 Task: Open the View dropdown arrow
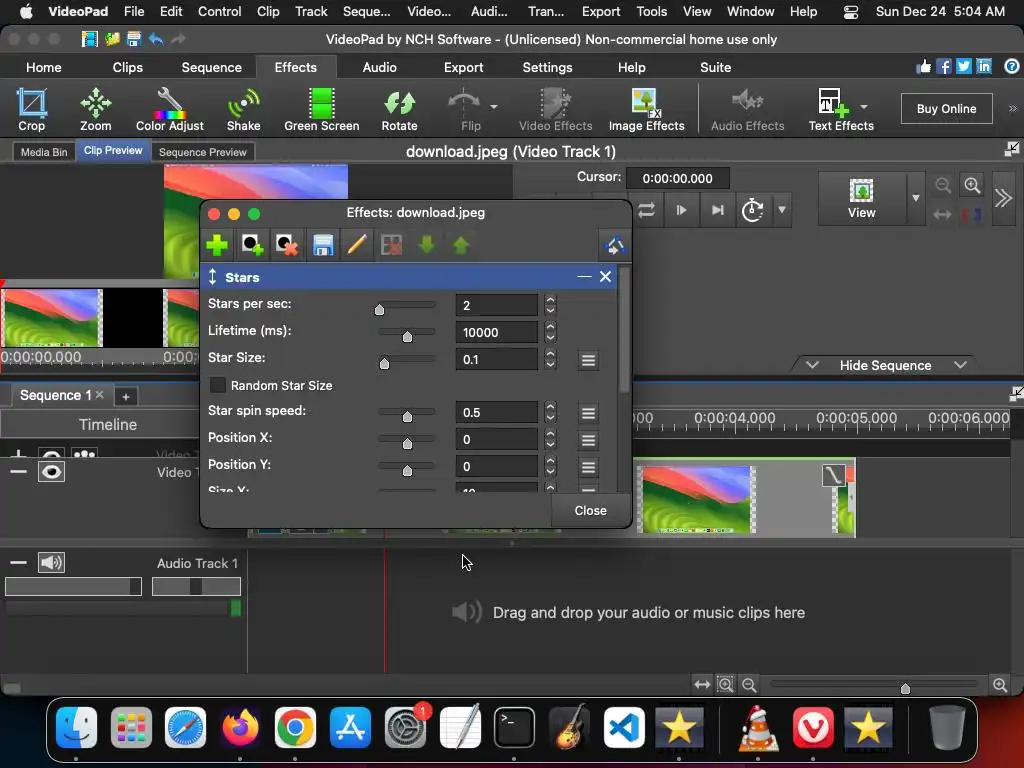point(916,198)
